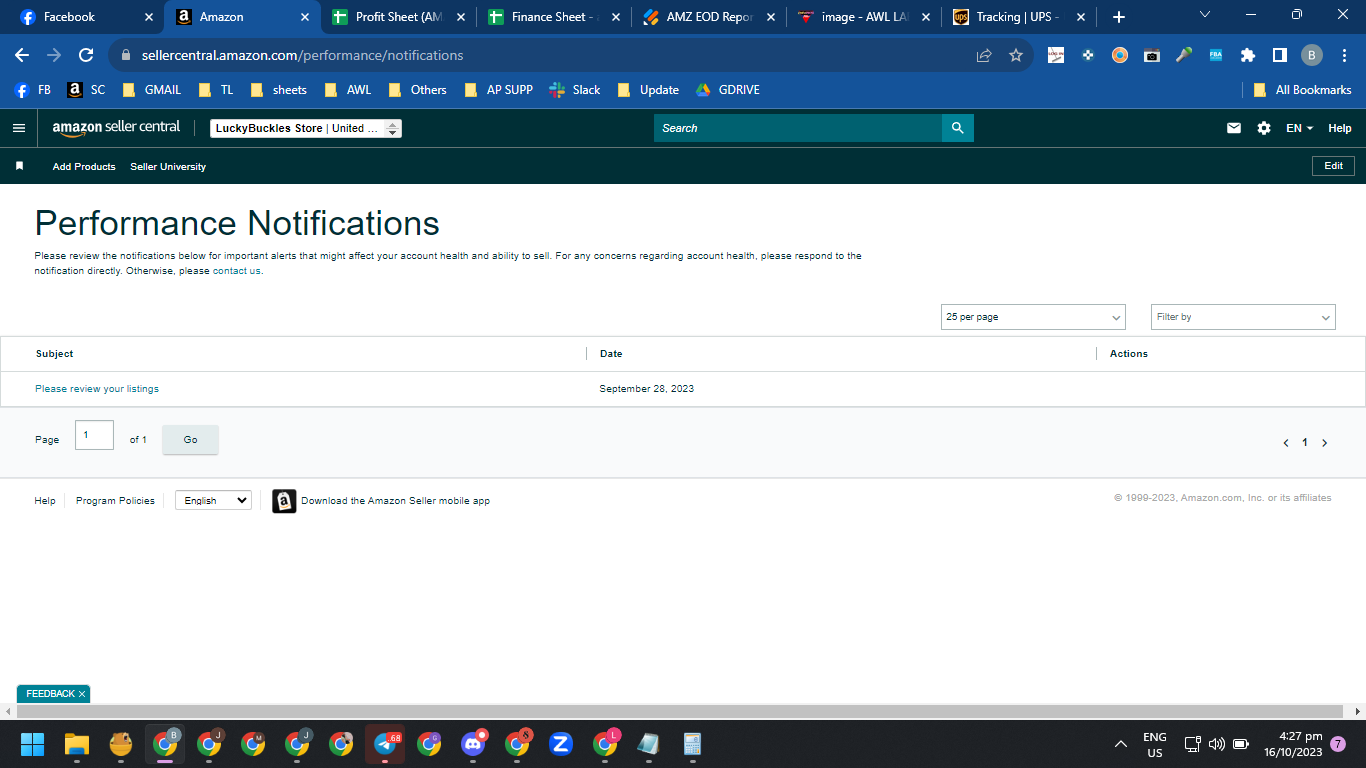Reload the page in Chrome
The height and width of the screenshot is (768, 1366).
[86, 56]
